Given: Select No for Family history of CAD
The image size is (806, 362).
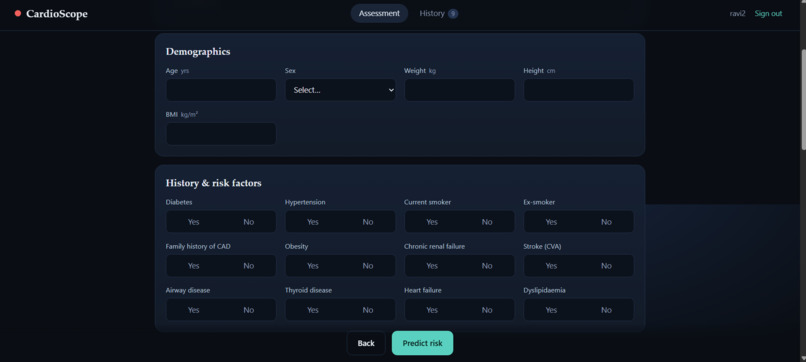Looking at the screenshot, I should tap(249, 266).
